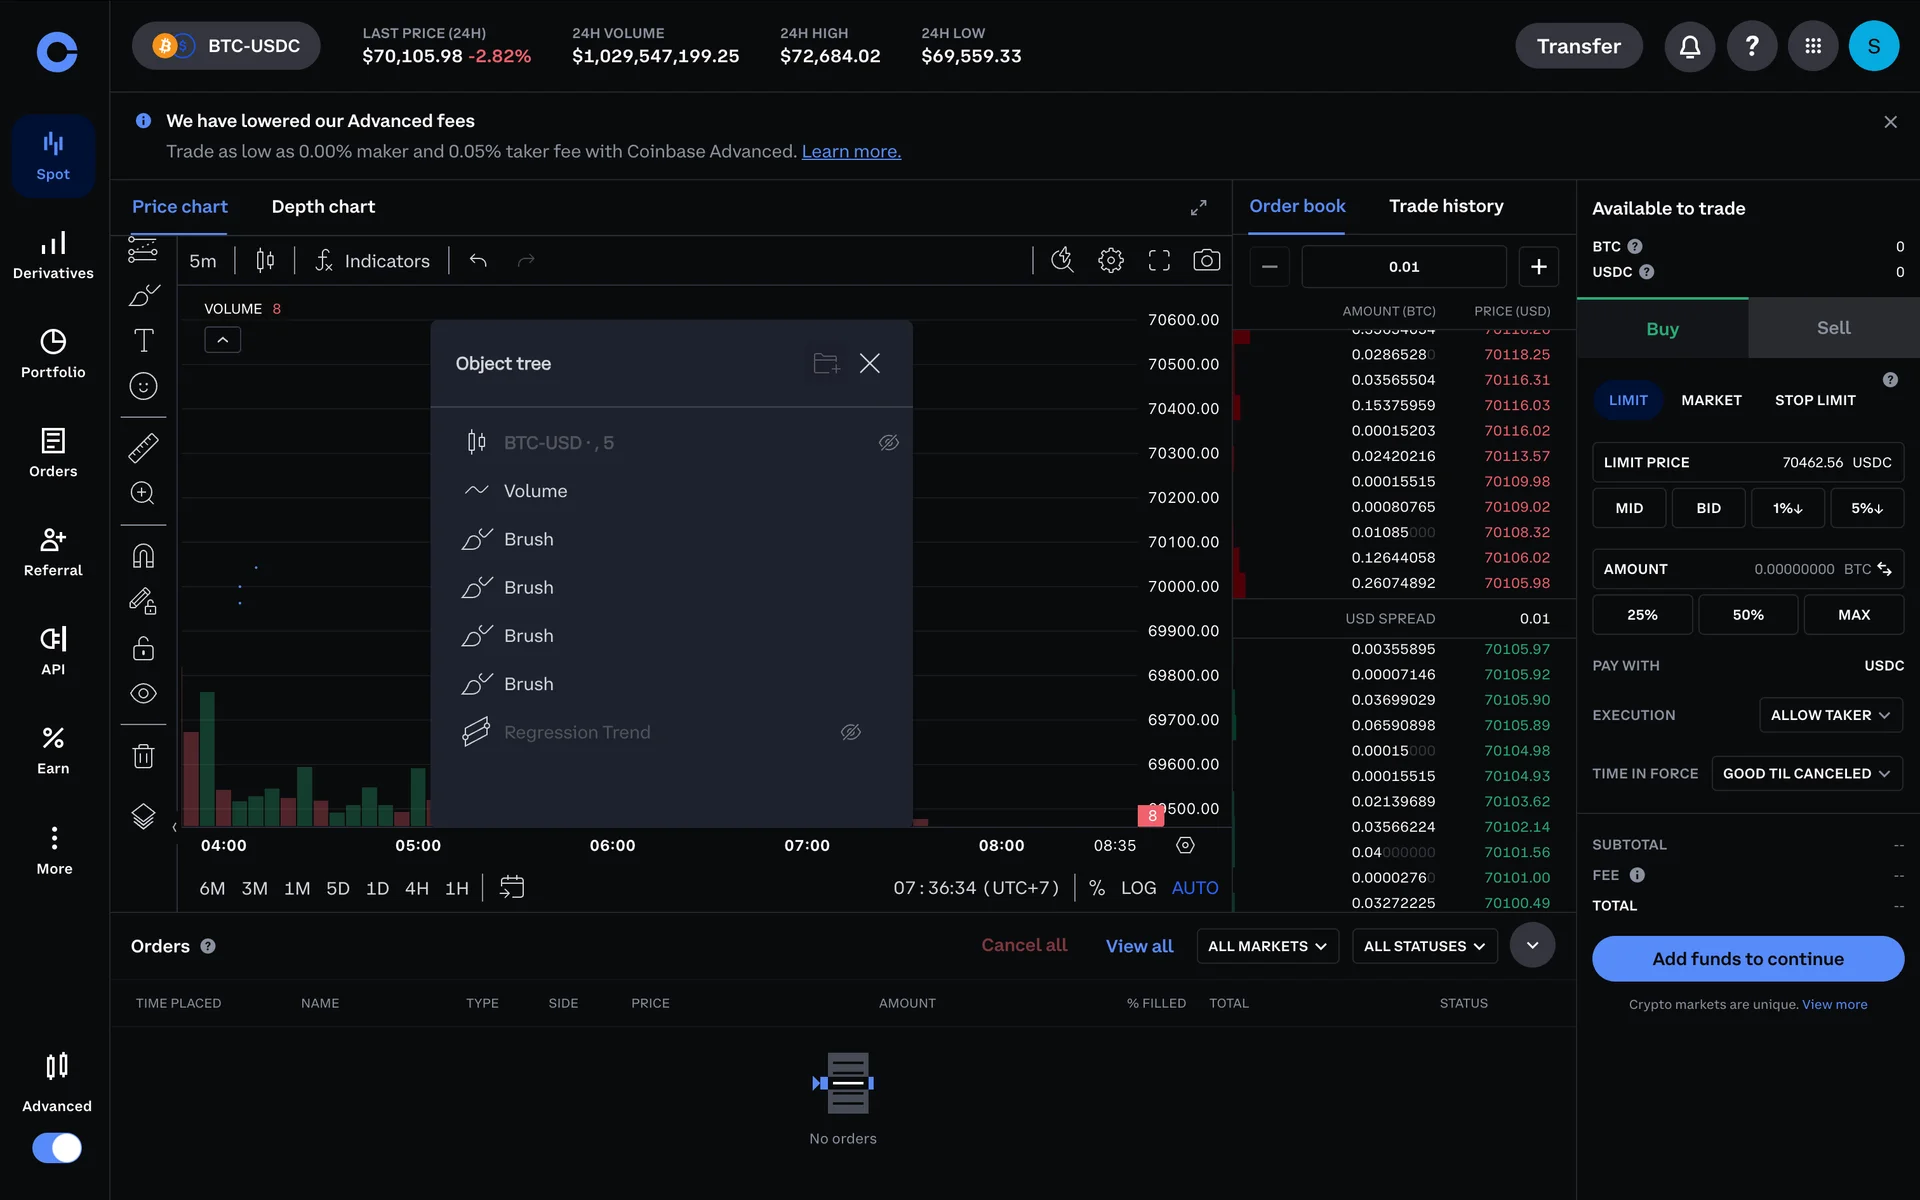Click the Transfer button
The image size is (1920, 1200).
pos(1578,46)
